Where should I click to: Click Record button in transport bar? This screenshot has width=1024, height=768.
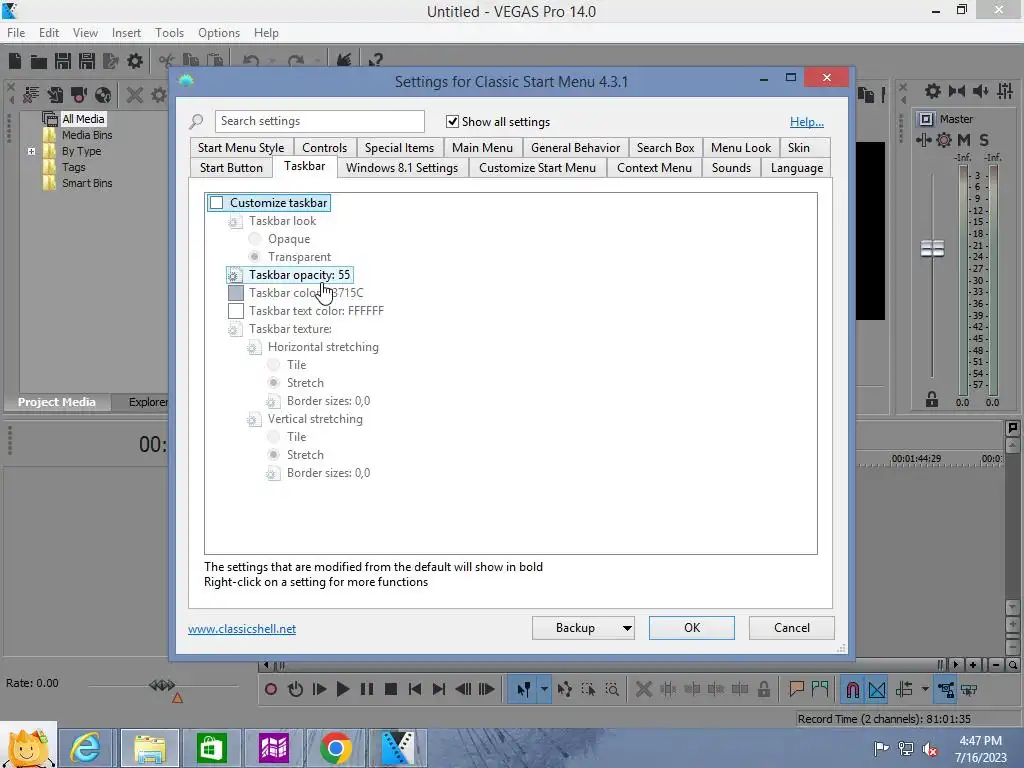pyautogui.click(x=271, y=690)
